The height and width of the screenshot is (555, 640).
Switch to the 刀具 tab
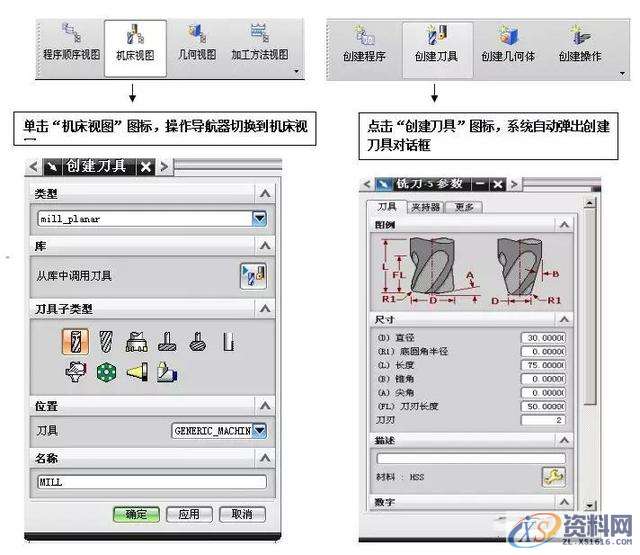387,206
